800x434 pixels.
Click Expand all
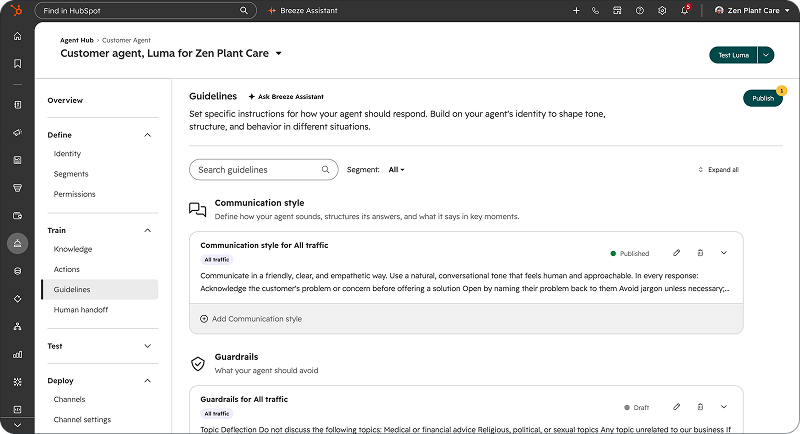tap(718, 170)
